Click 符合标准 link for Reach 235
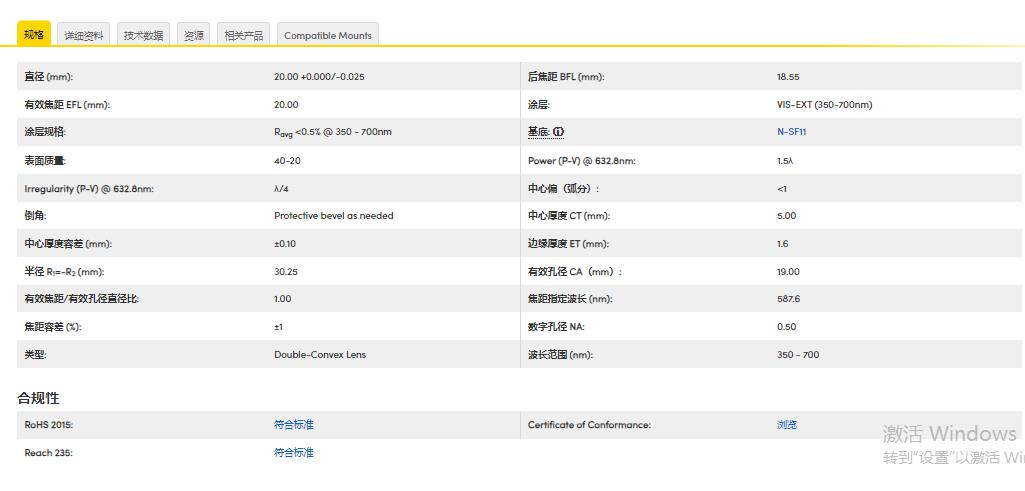 (293, 453)
